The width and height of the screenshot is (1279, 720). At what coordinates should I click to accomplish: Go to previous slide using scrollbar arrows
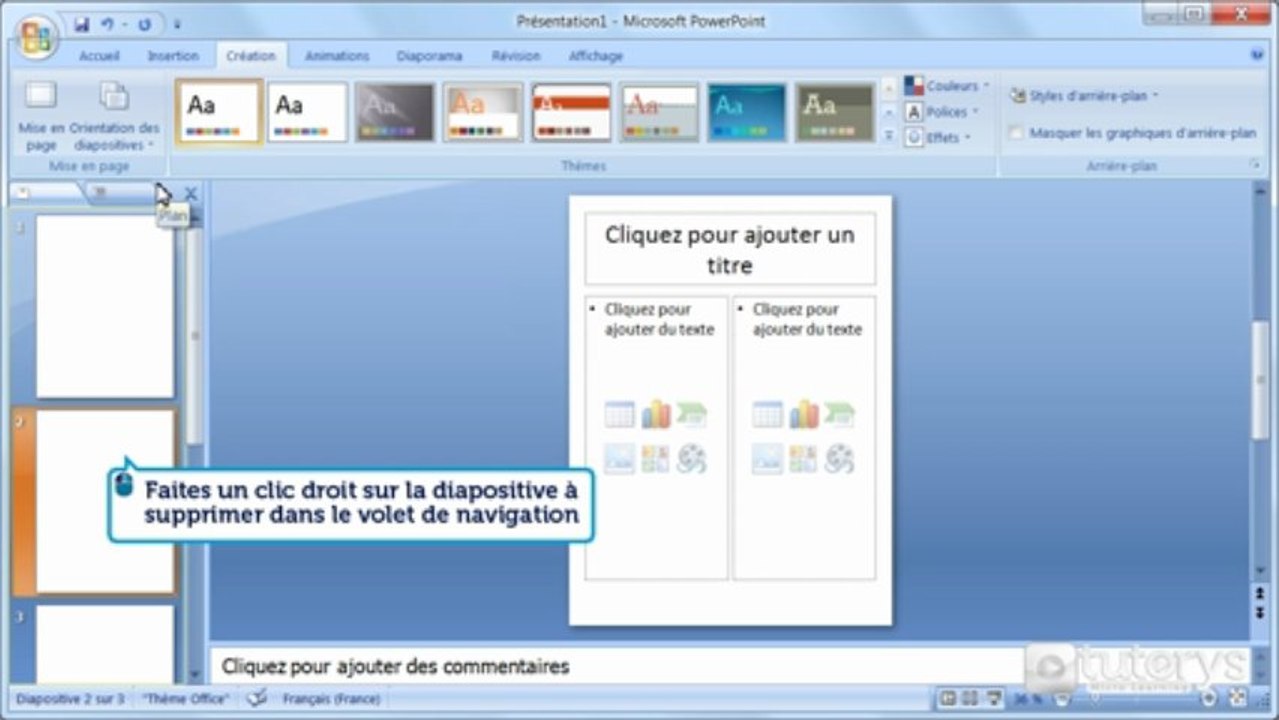click(1260, 594)
